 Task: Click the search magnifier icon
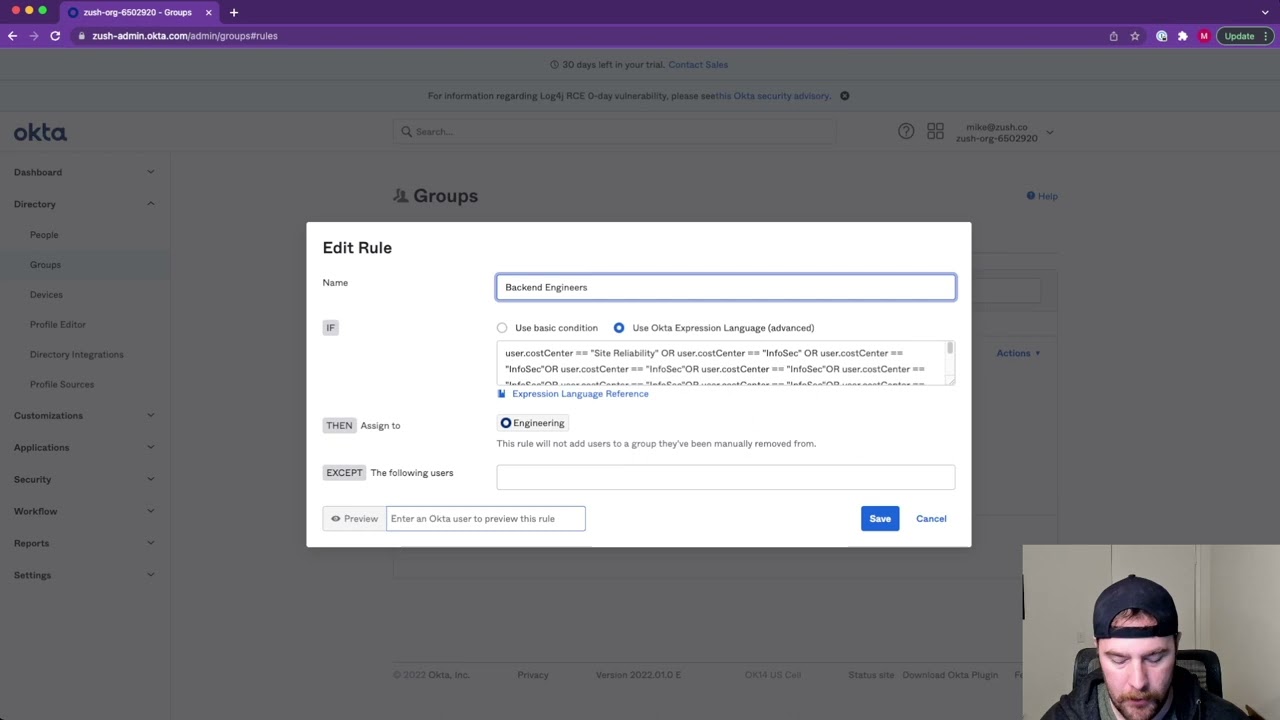coord(407,132)
